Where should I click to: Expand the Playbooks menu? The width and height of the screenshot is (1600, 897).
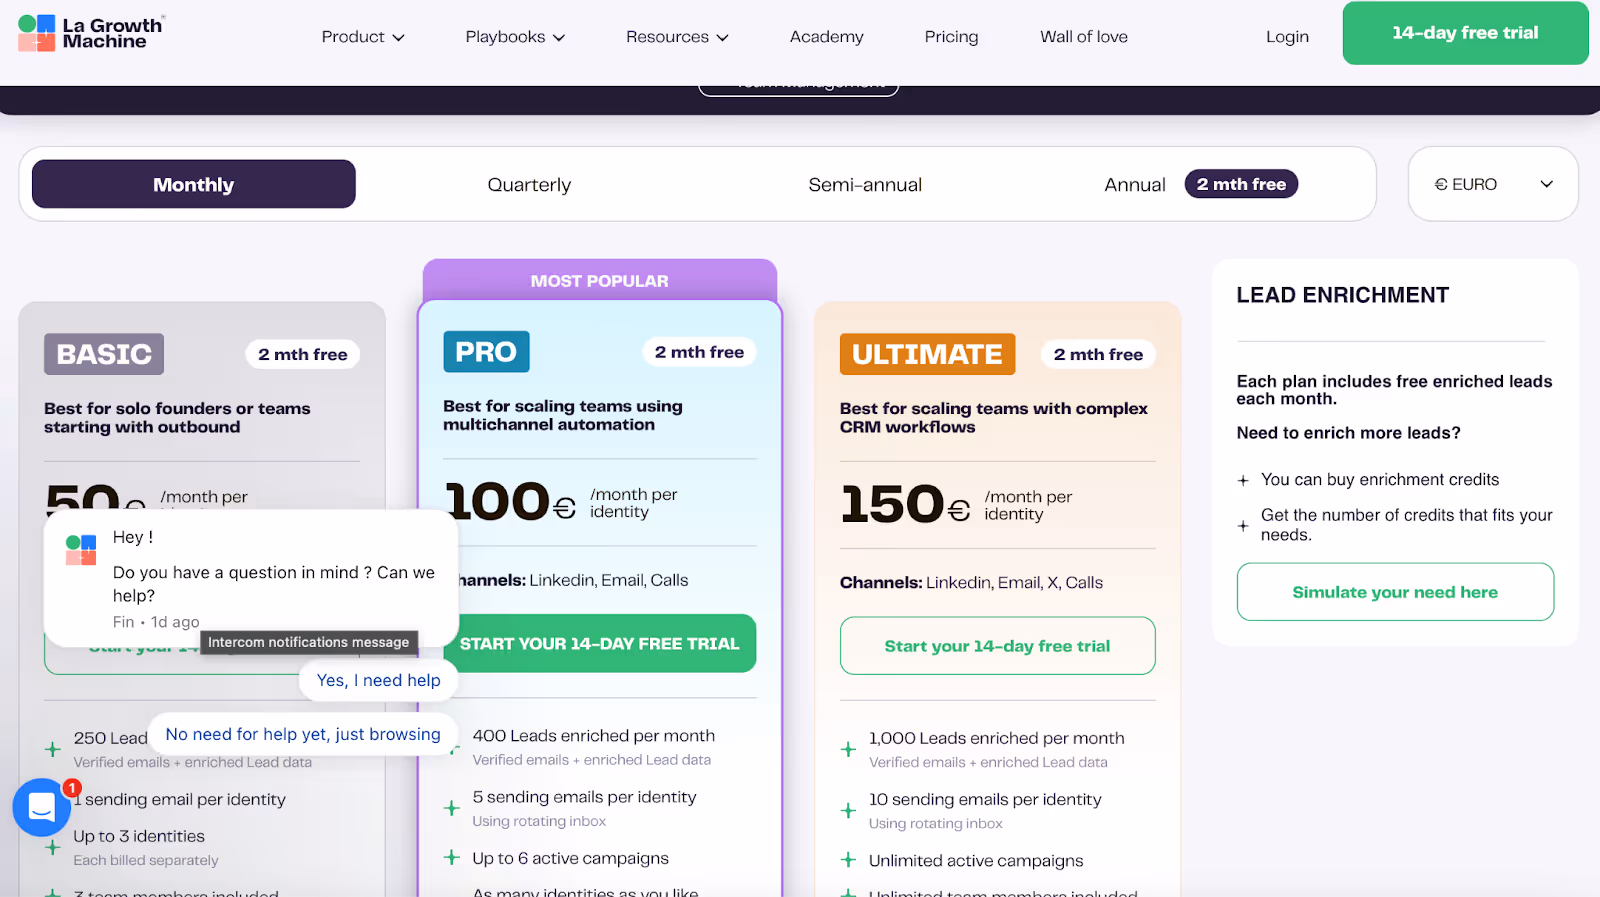(515, 37)
